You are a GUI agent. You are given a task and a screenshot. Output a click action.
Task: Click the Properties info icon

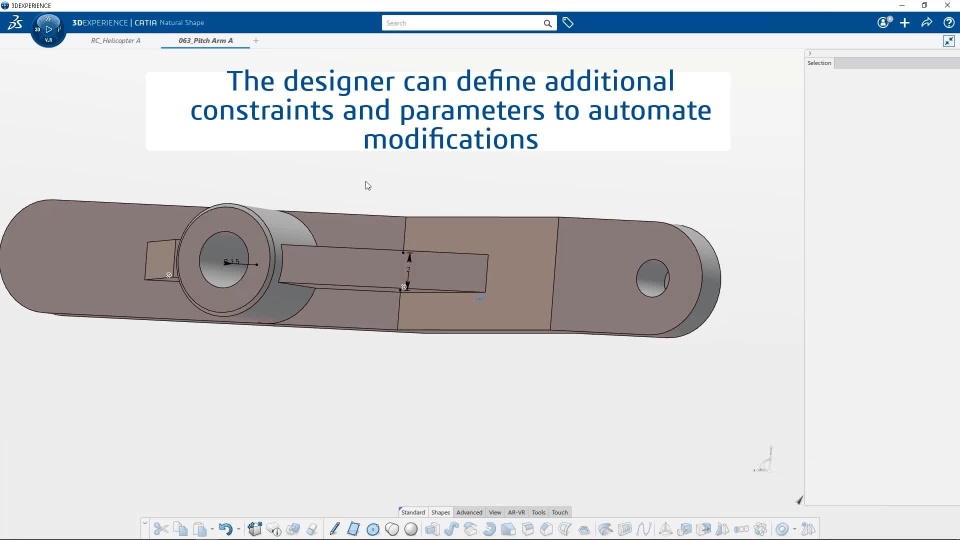tap(274, 529)
